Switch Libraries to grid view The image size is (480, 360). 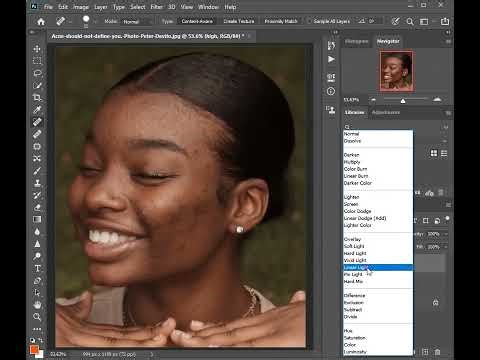(434, 153)
